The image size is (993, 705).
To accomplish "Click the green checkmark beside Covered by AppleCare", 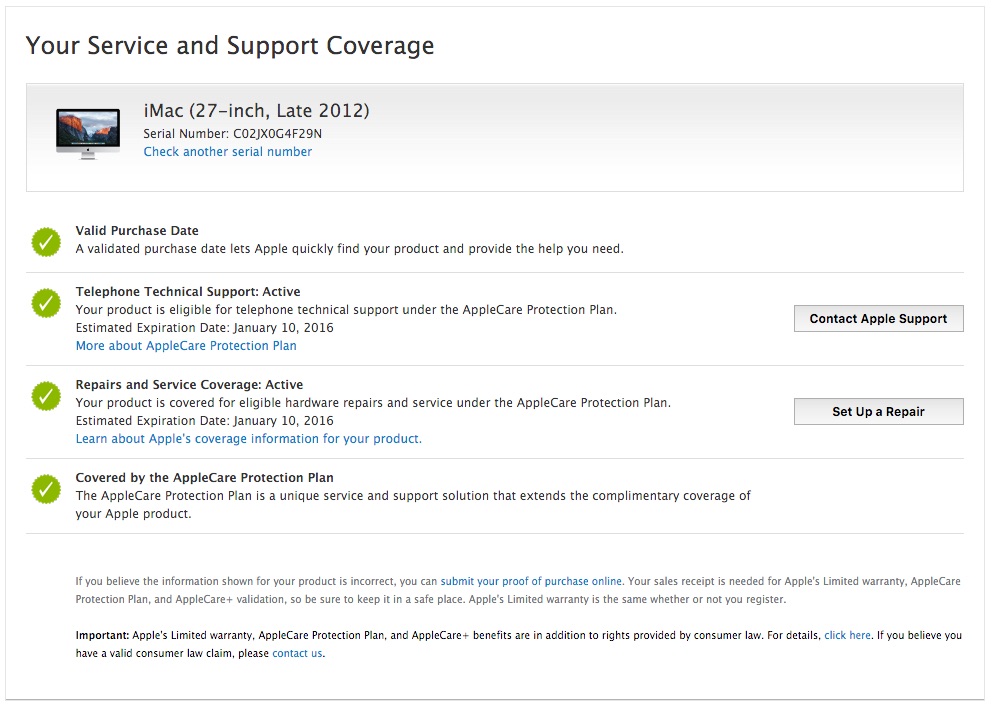I will click(46, 489).
